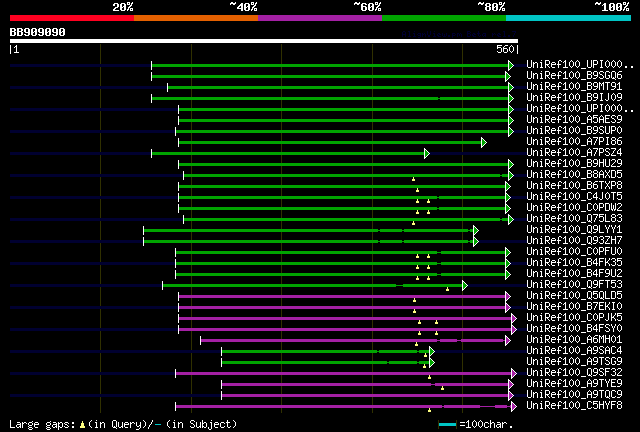Open hit UniRef100_A7PI86
The image size is (640, 432).
point(574,142)
